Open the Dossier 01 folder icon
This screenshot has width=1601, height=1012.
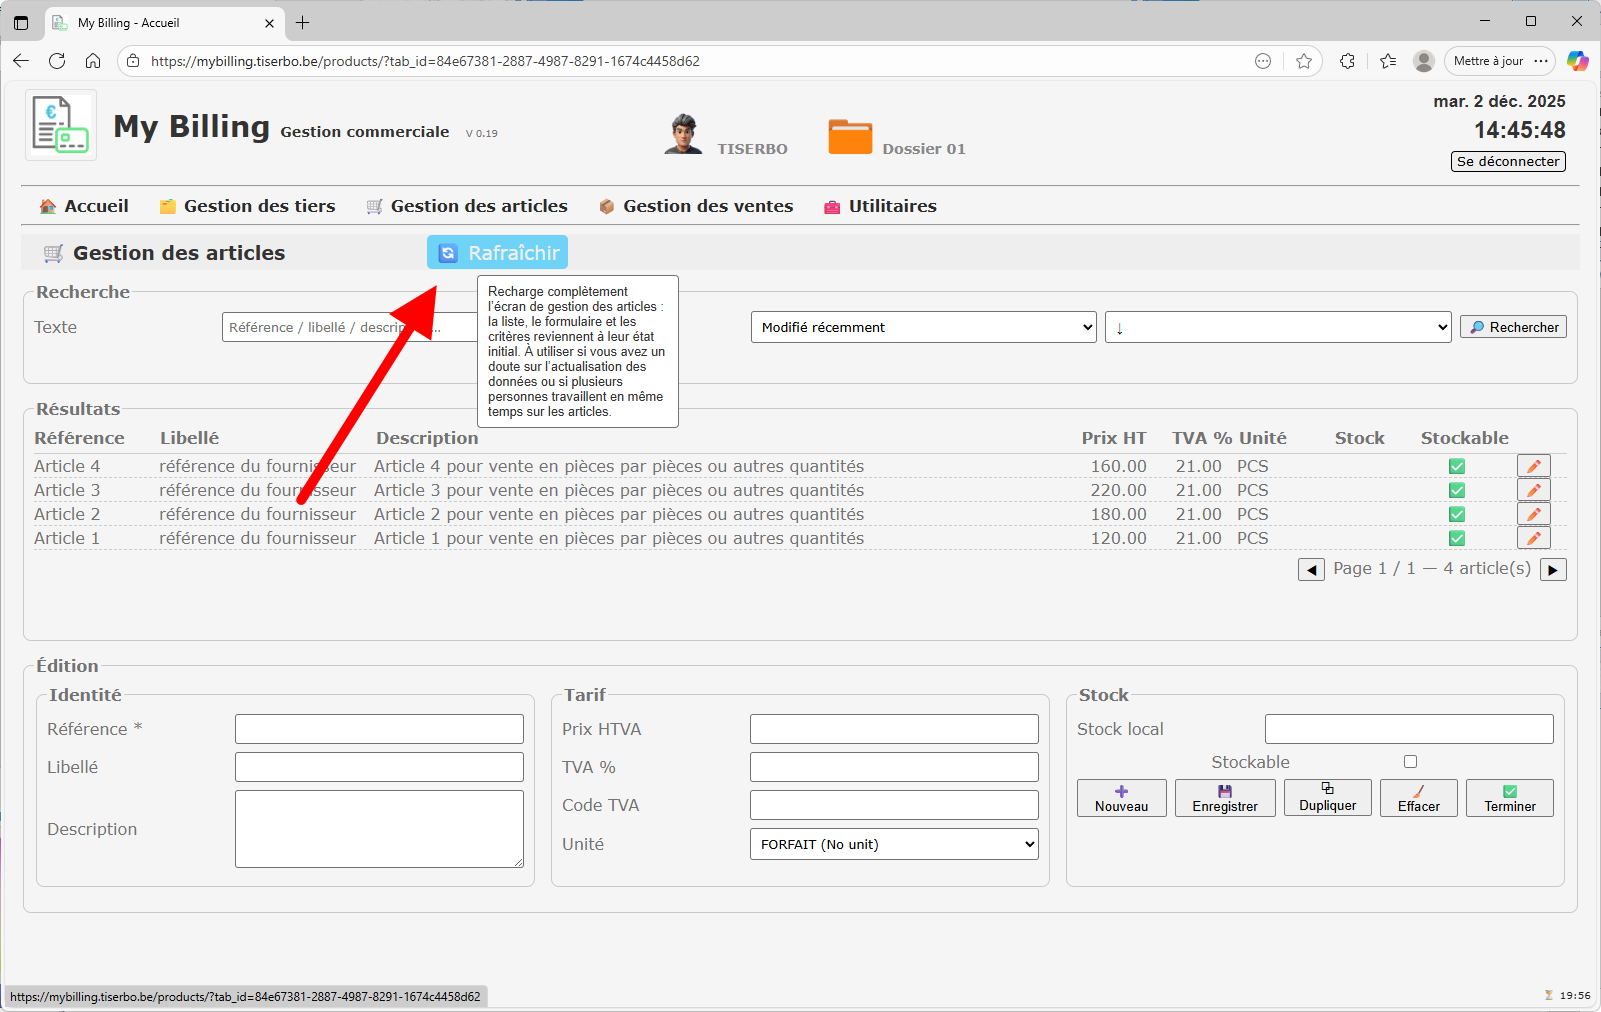tap(850, 136)
